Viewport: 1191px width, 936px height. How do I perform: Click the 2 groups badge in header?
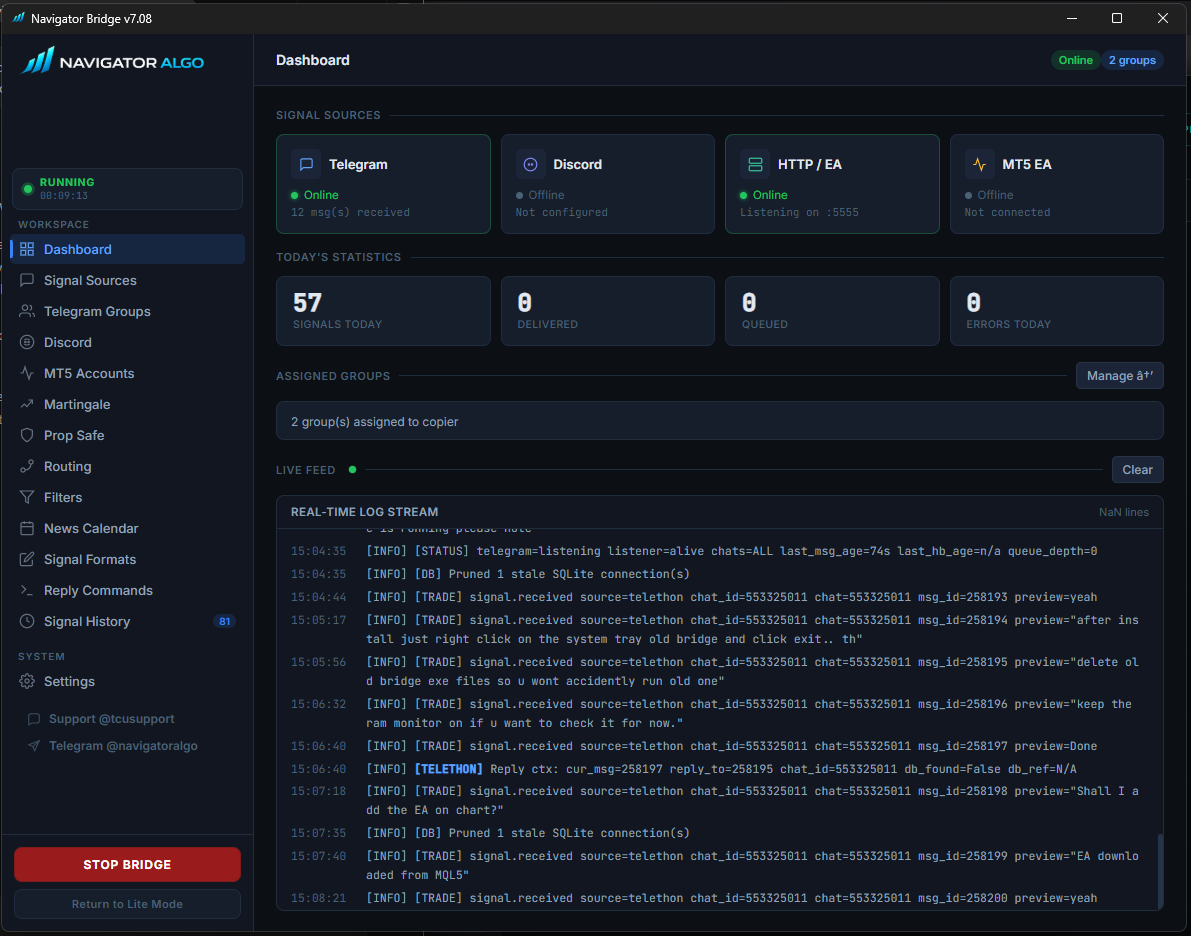click(x=1132, y=60)
